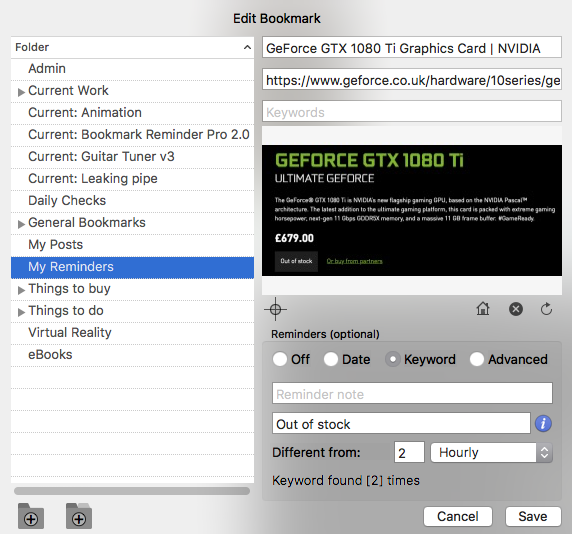Select the Virtual Reality folder
Image resolution: width=572 pixels, height=534 pixels.
tap(132, 333)
